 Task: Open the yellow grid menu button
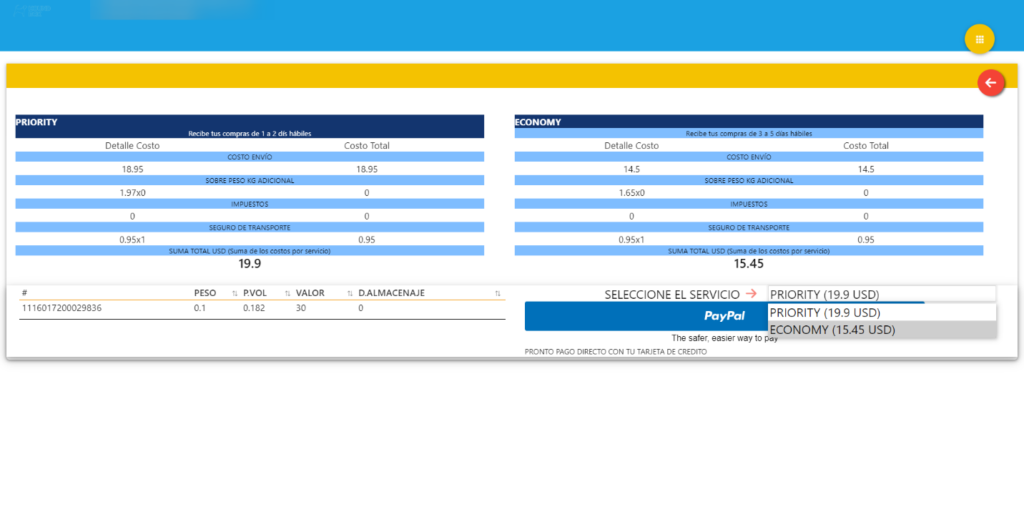(979, 39)
